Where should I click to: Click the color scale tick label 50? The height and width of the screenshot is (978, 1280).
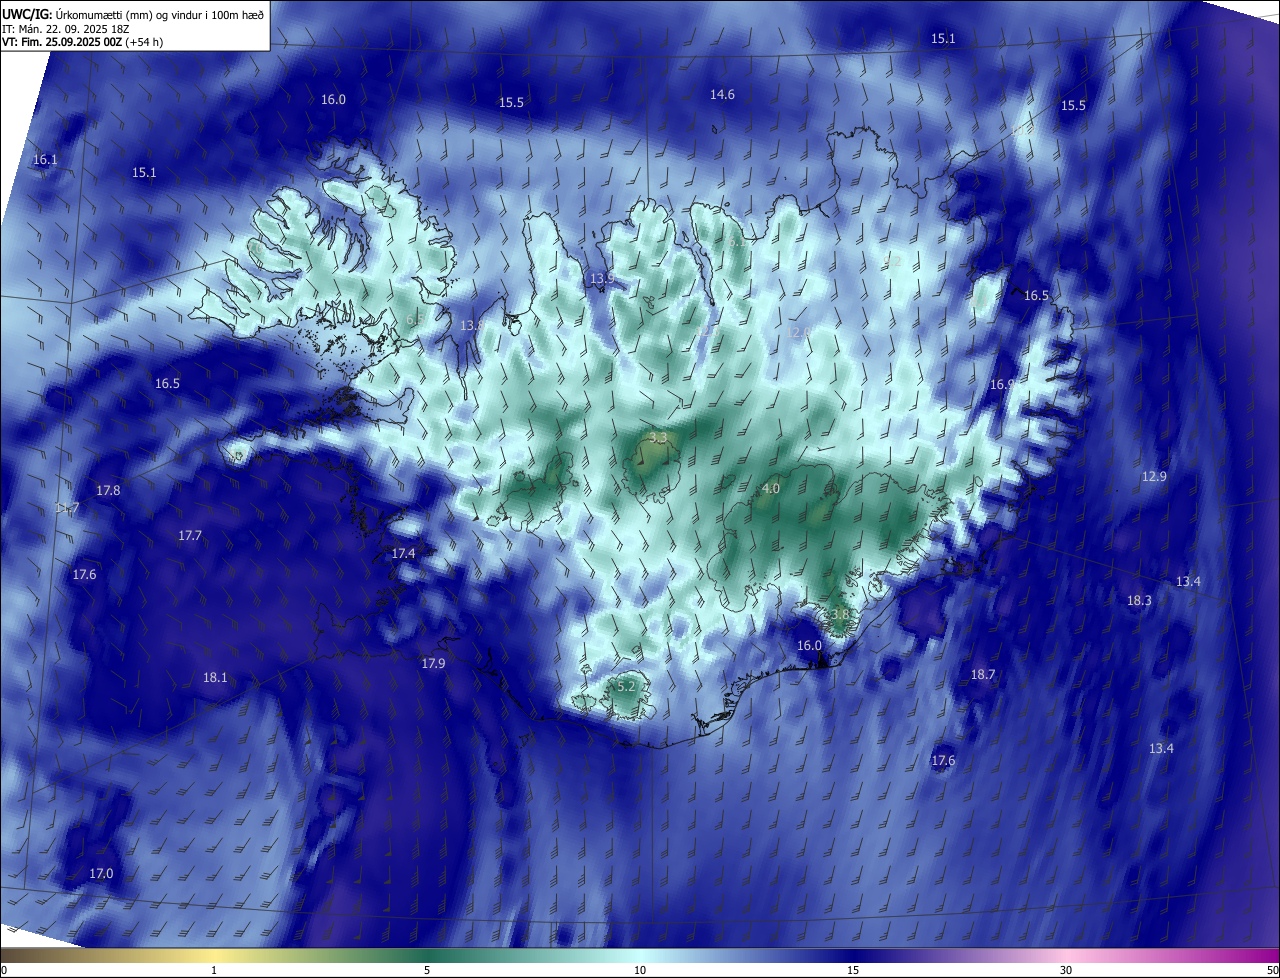[x=1272, y=970]
